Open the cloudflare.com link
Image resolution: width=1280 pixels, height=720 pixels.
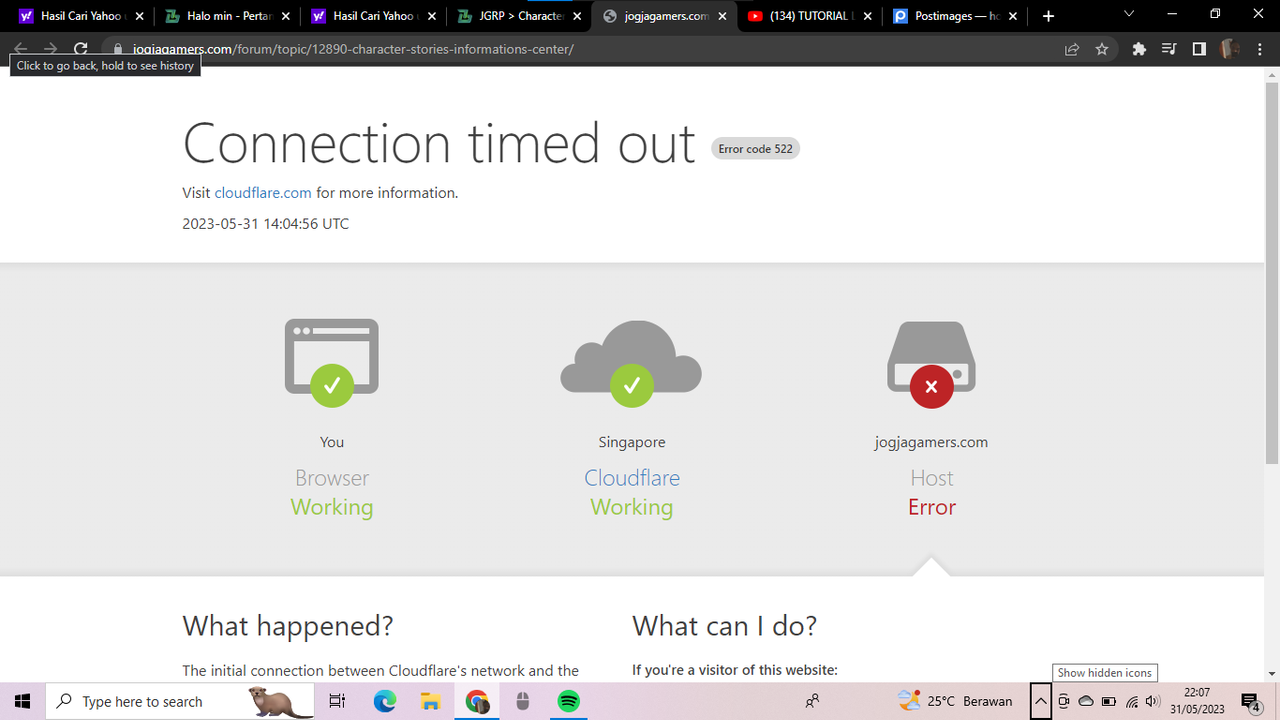[x=263, y=193]
